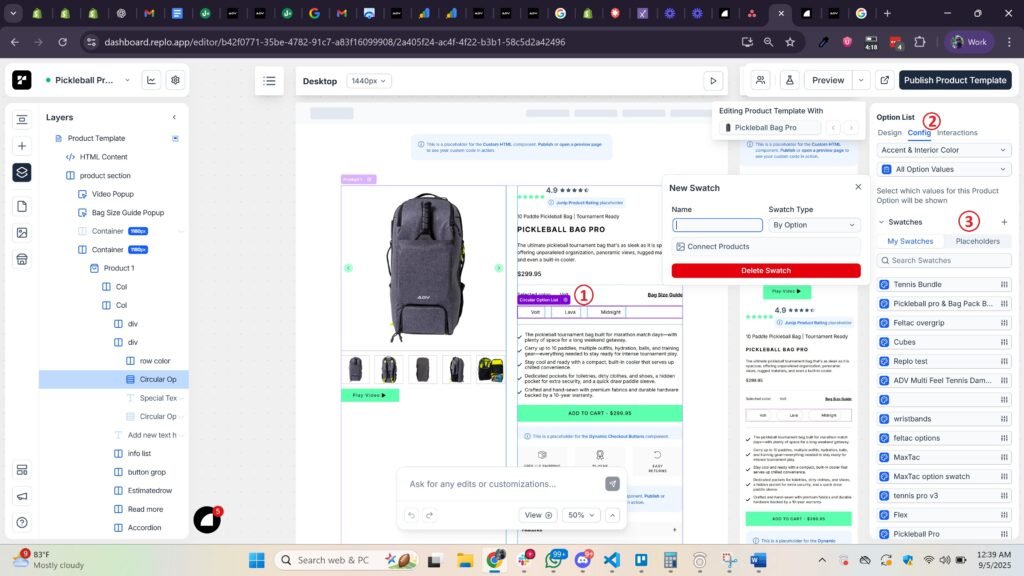Click the add element plus icon in sidebar
Image resolution: width=1024 pixels, height=576 pixels.
coord(22,146)
